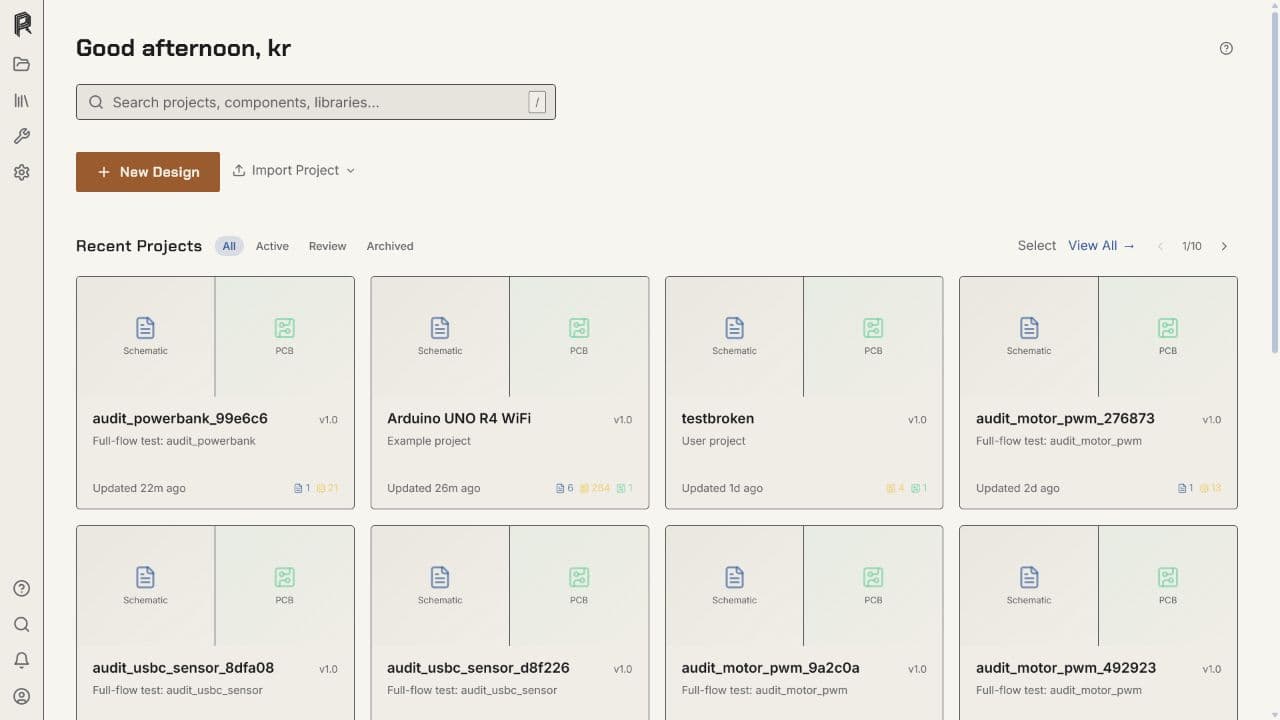This screenshot has width=1280, height=720.
Task: Open Schematic icon of testbroken project
Action: coord(734,328)
